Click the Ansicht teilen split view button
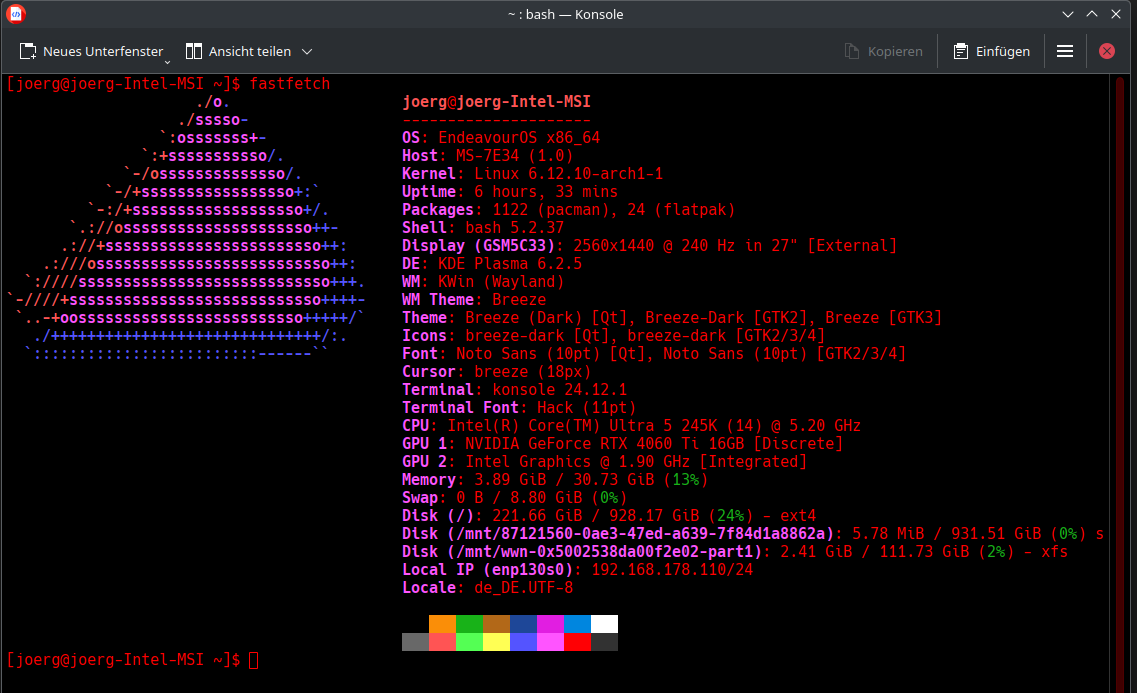 click(x=239, y=51)
